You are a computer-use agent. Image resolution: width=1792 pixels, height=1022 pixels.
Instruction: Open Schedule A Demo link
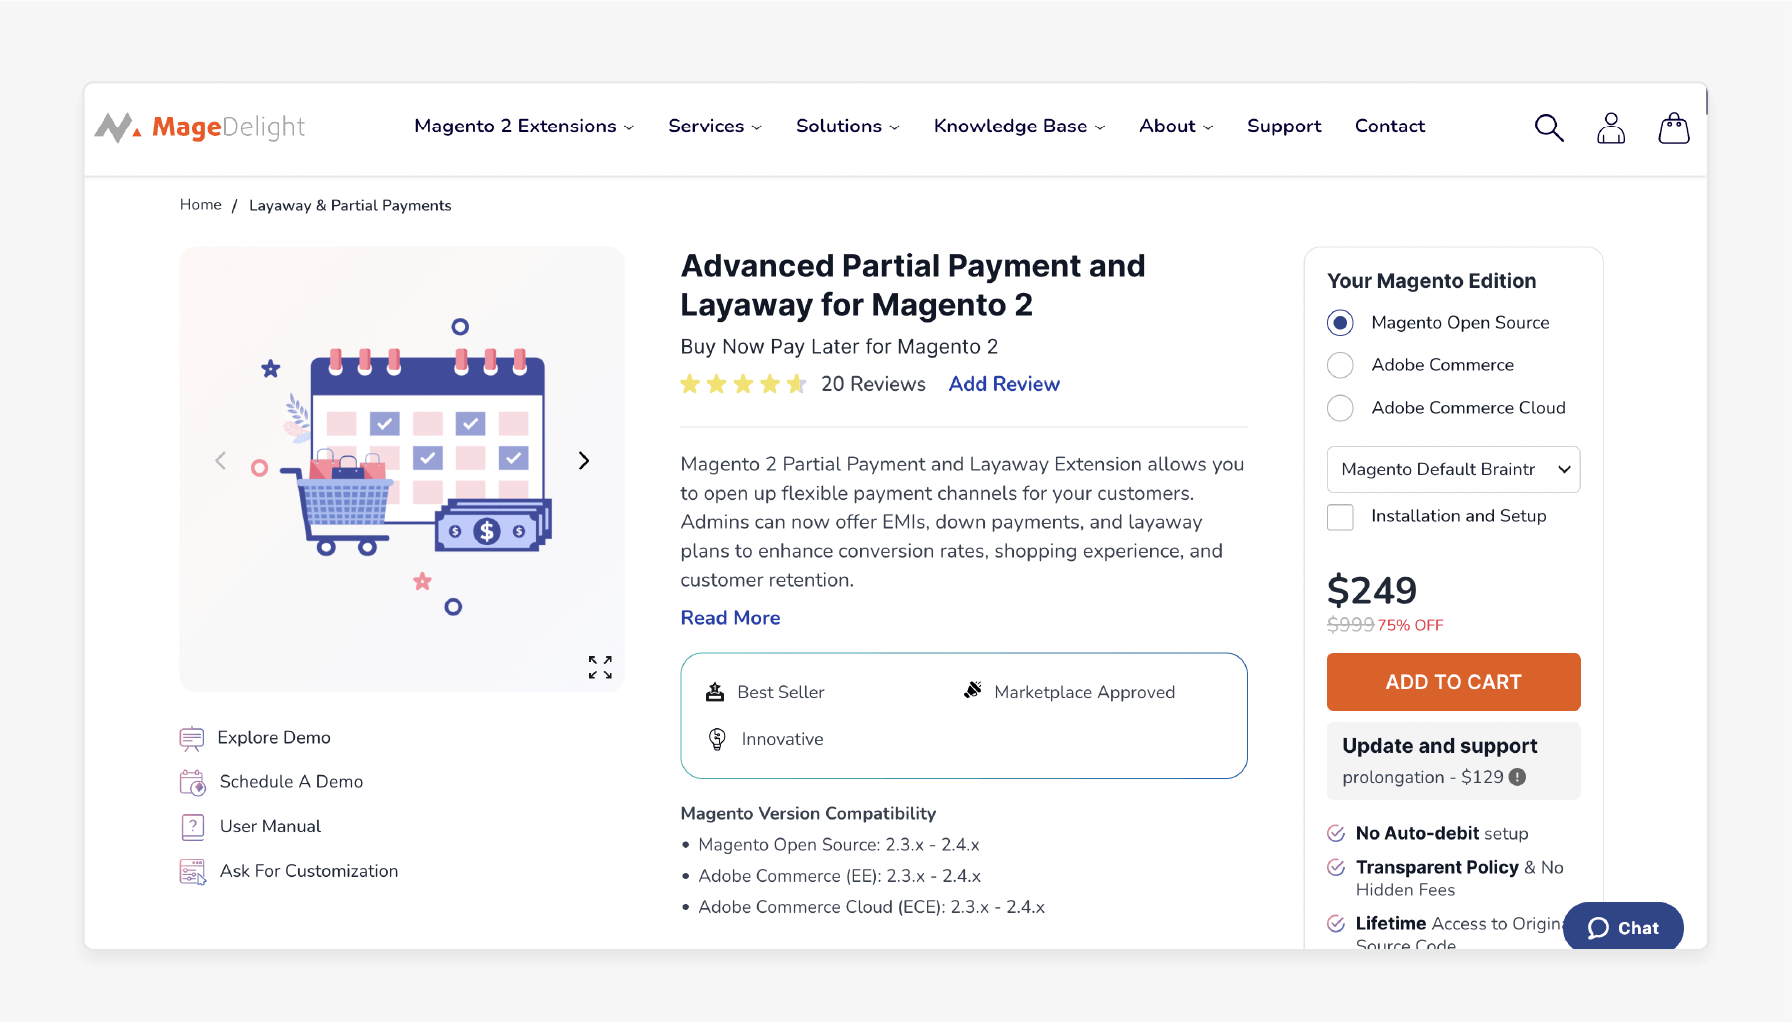pos(291,782)
